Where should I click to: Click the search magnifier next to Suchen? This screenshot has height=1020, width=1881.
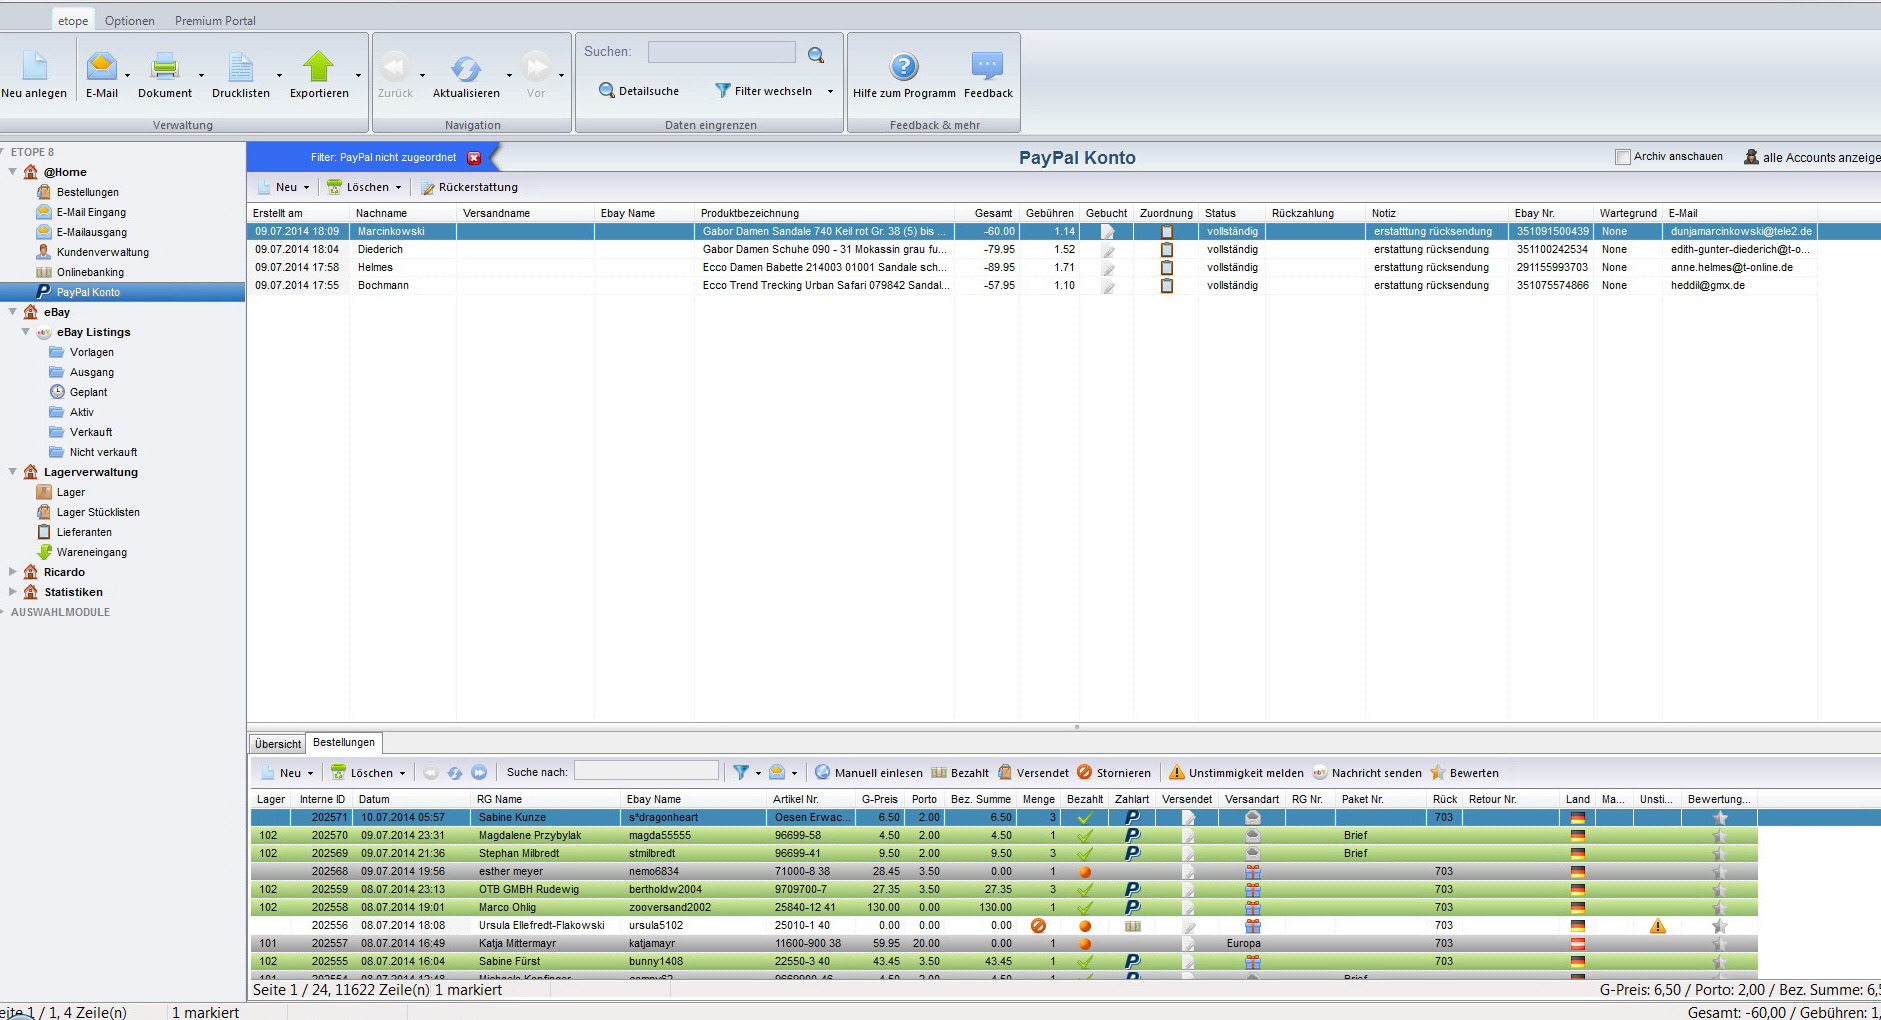[x=816, y=55]
